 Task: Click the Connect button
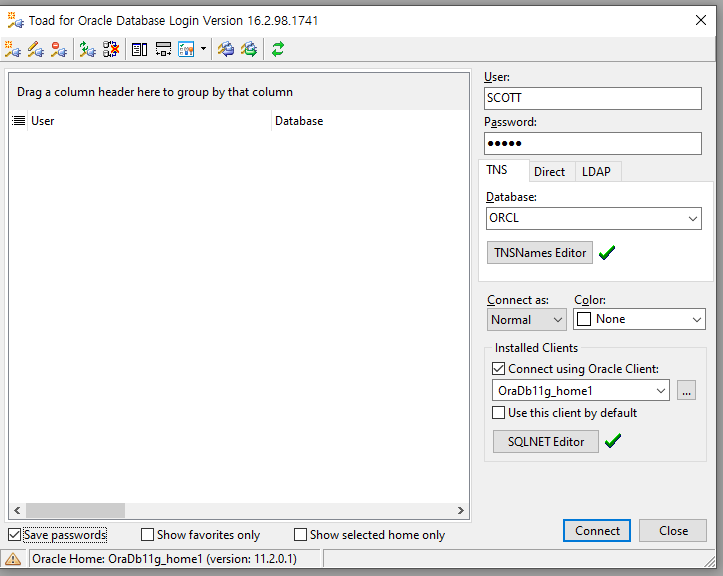(x=597, y=531)
